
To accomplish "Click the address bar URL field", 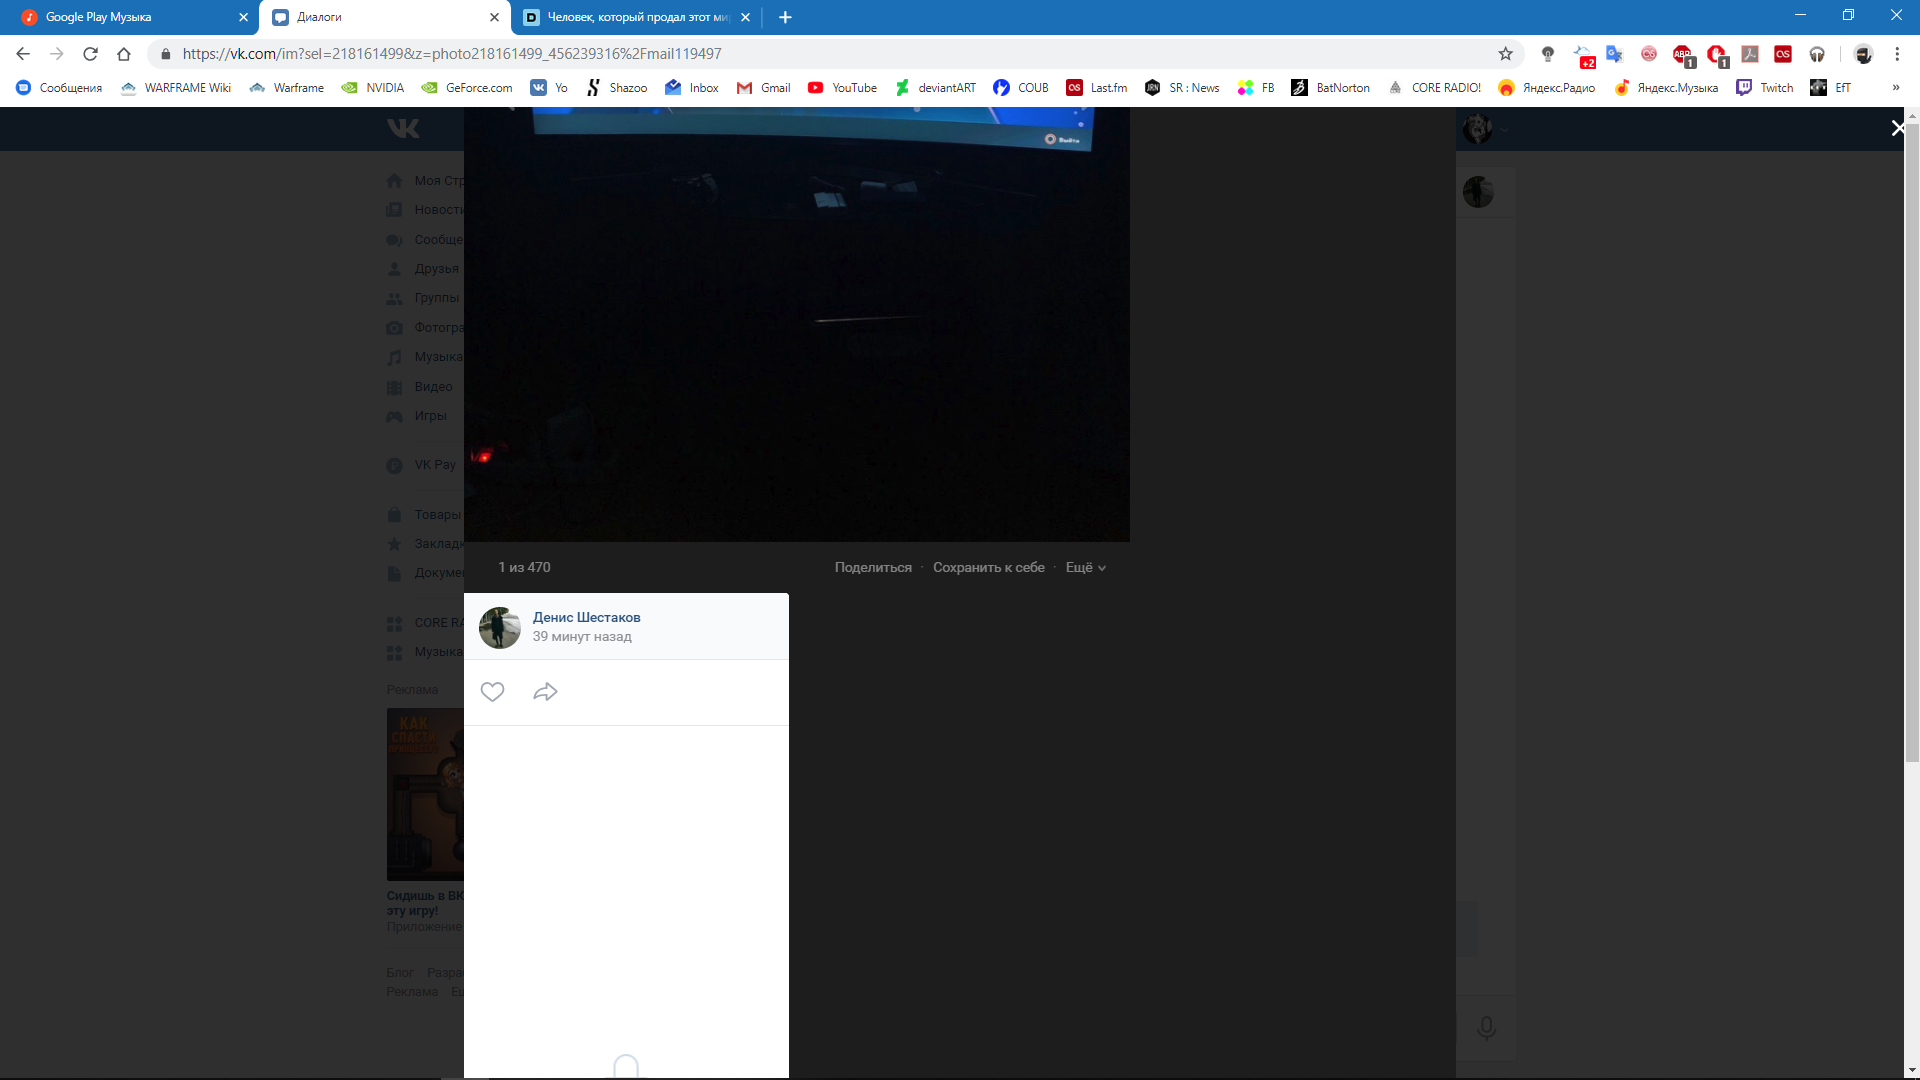I will coord(800,54).
